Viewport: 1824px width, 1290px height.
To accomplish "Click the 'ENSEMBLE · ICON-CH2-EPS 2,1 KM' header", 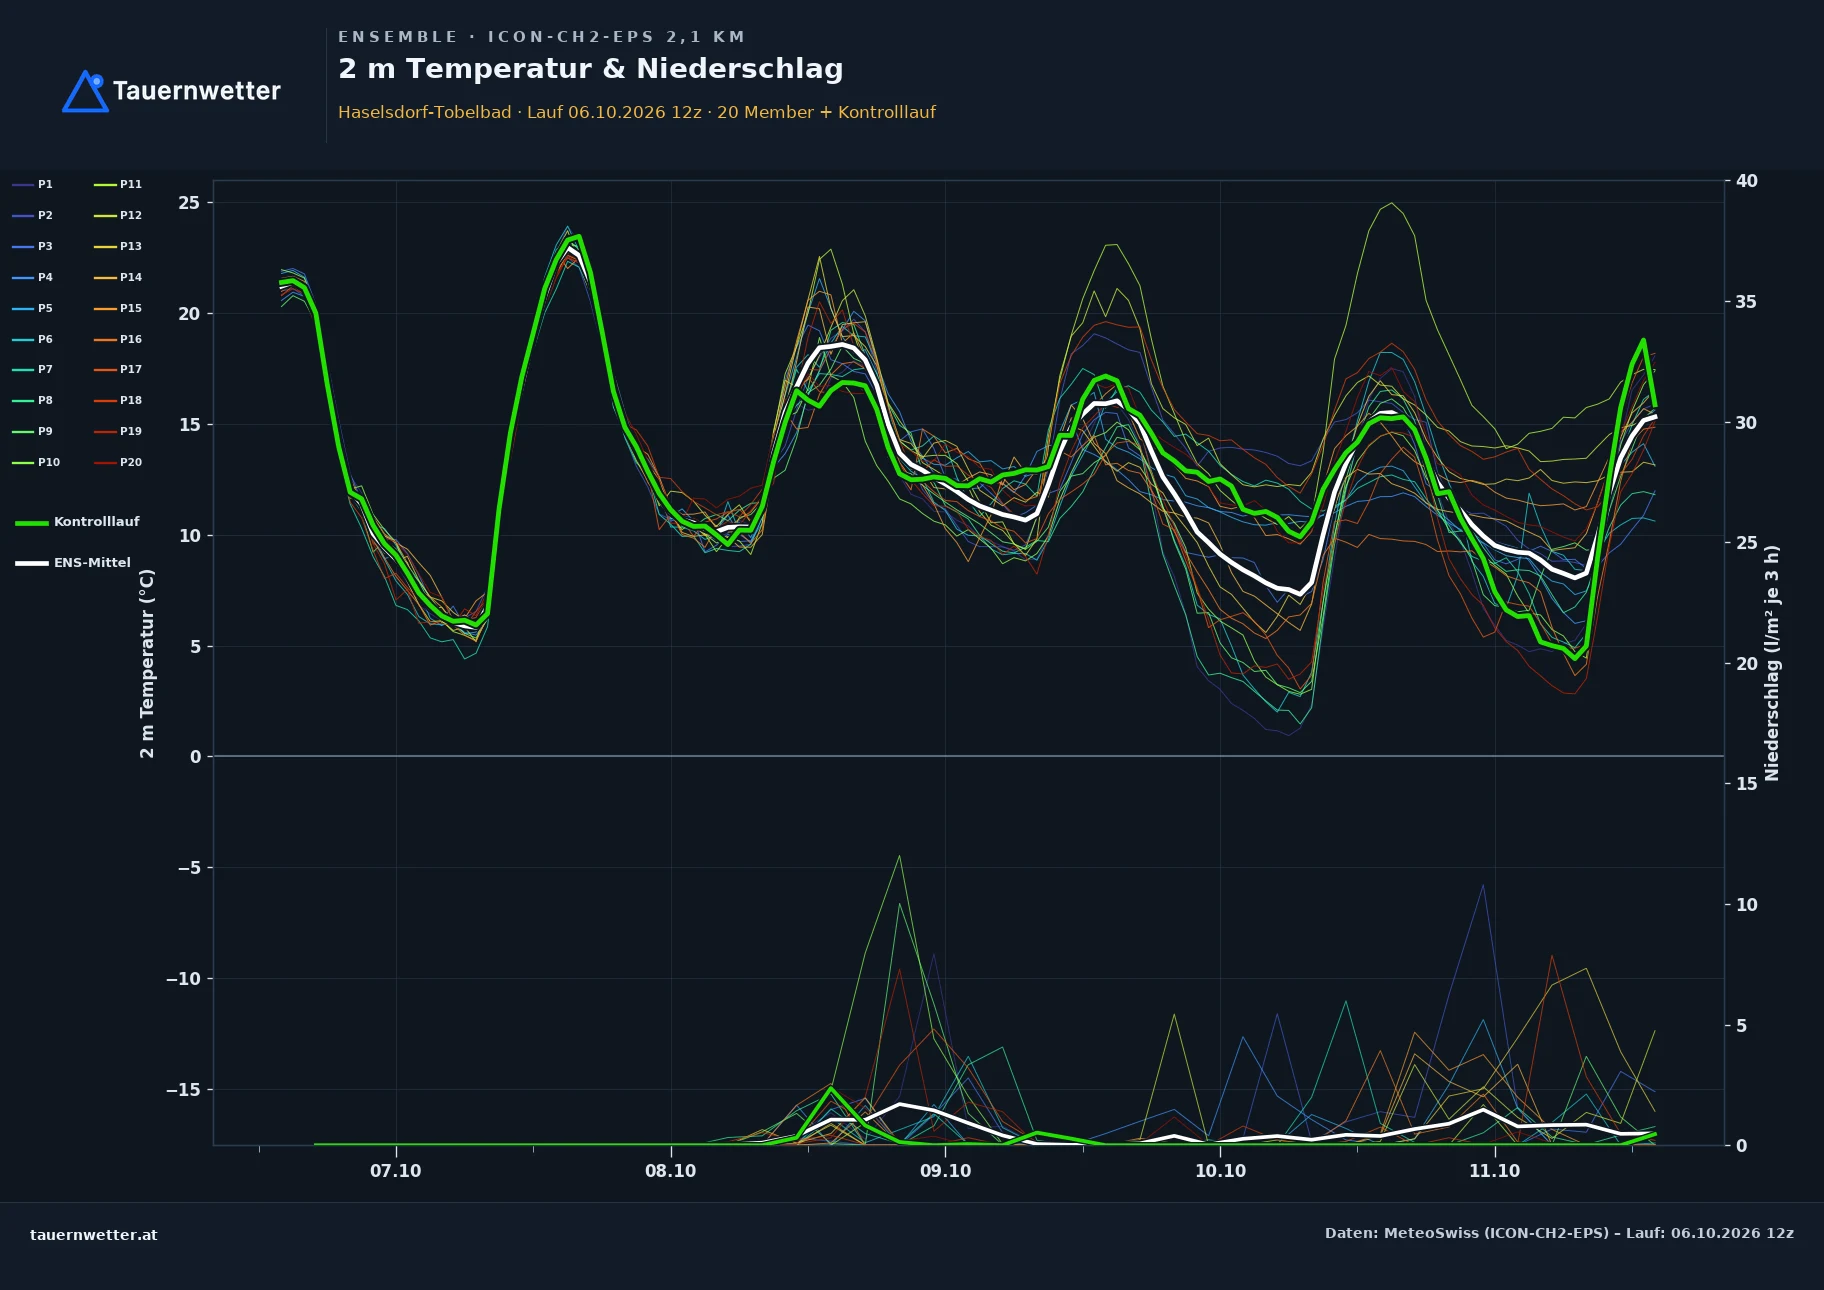I will (541, 37).
